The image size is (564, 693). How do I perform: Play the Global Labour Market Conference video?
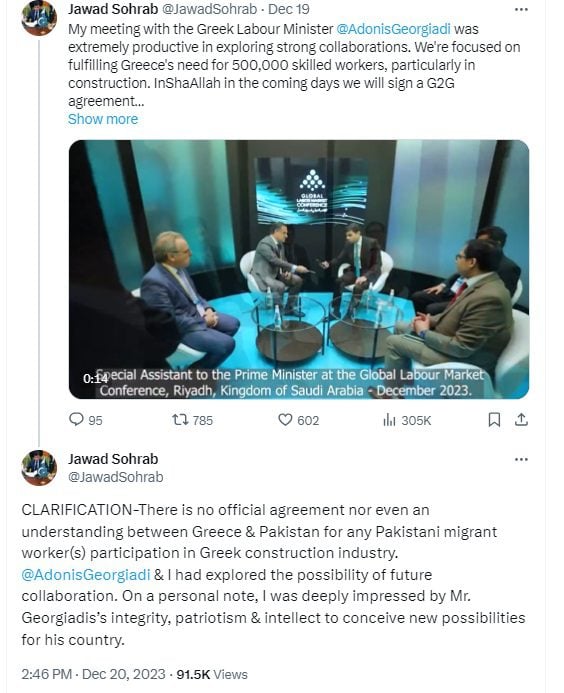(299, 269)
